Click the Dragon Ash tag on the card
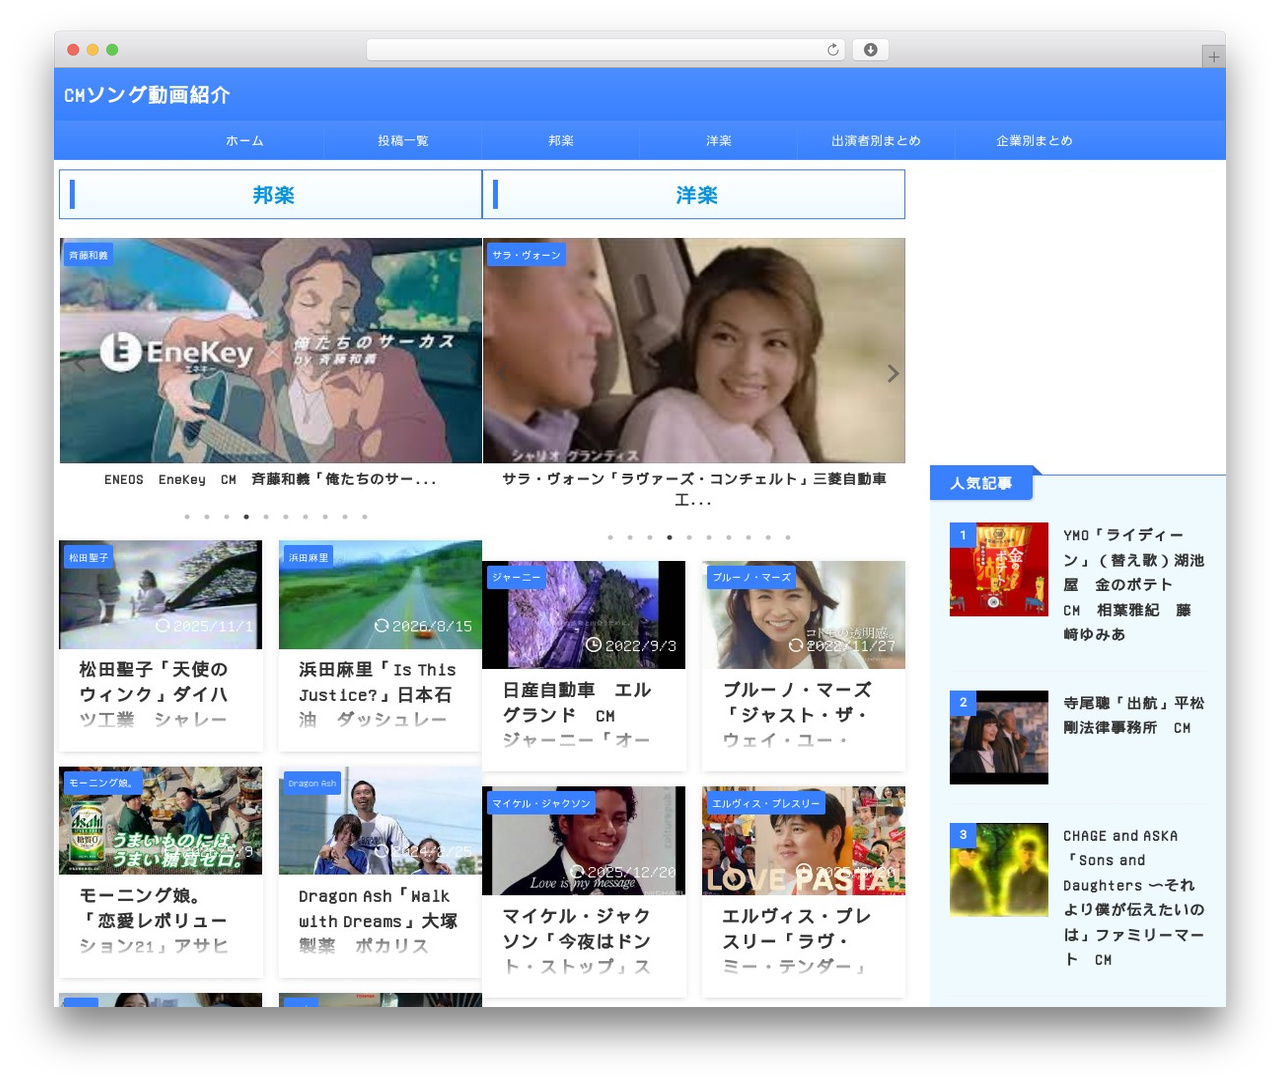Screen dimensions: 1280x1084 [312, 783]
